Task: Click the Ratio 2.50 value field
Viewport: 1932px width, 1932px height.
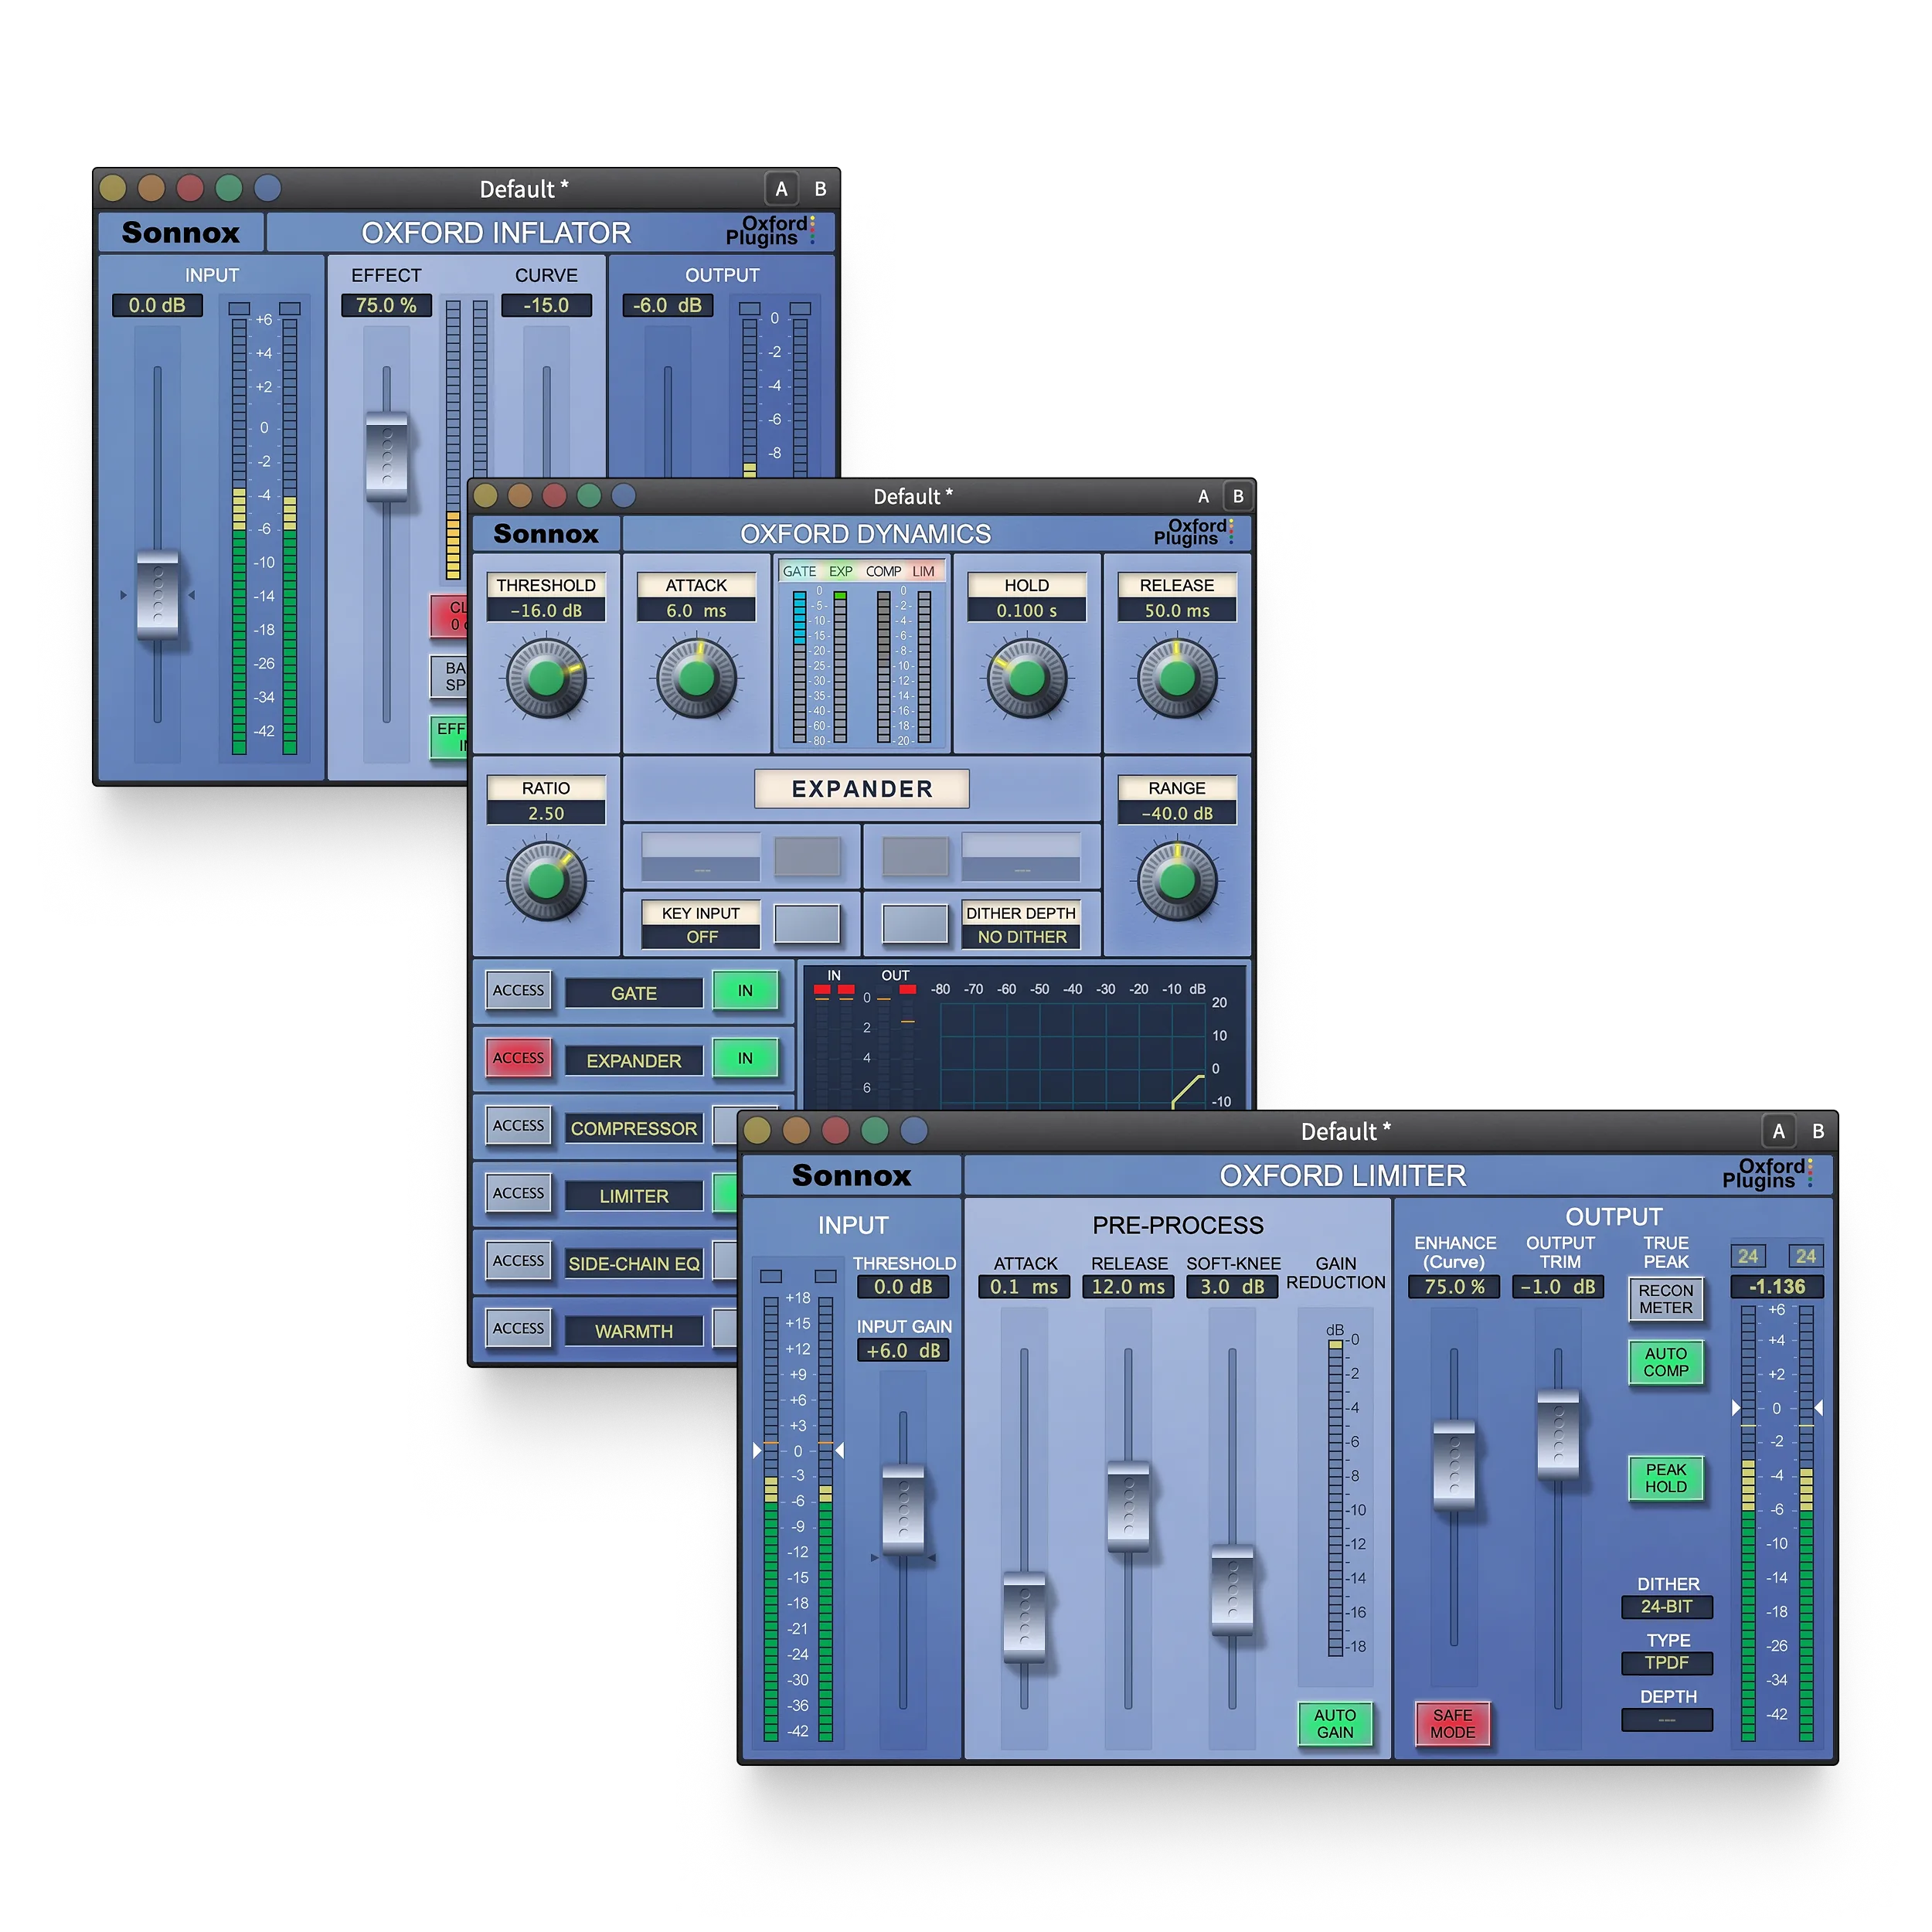Action: coord(546,813)
